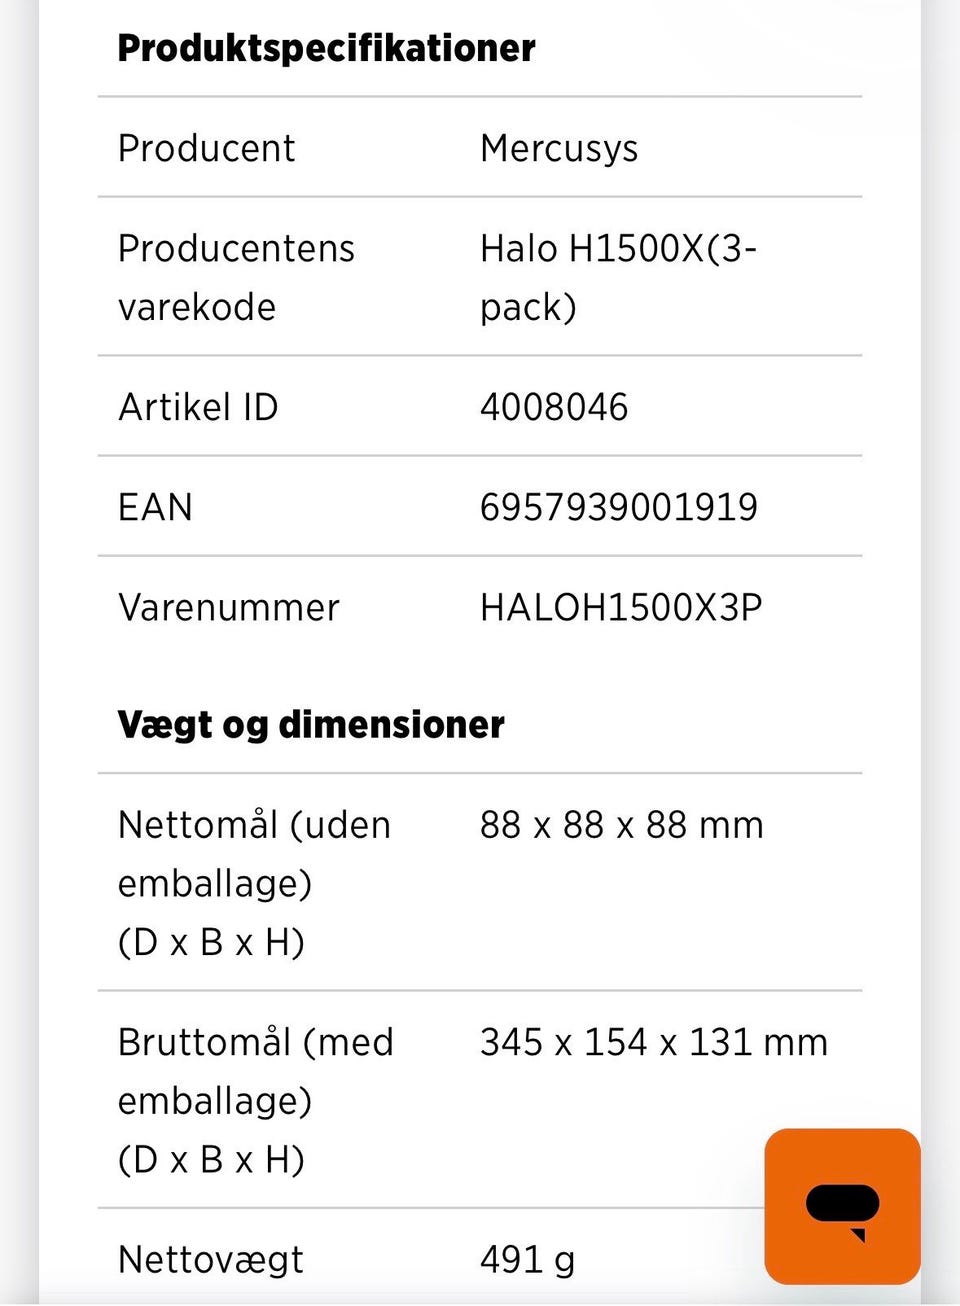Screen dimensions: 960x1306
Task: Click the Varenummer value HALOH1500X3P
Action: (x=621, y=607)
